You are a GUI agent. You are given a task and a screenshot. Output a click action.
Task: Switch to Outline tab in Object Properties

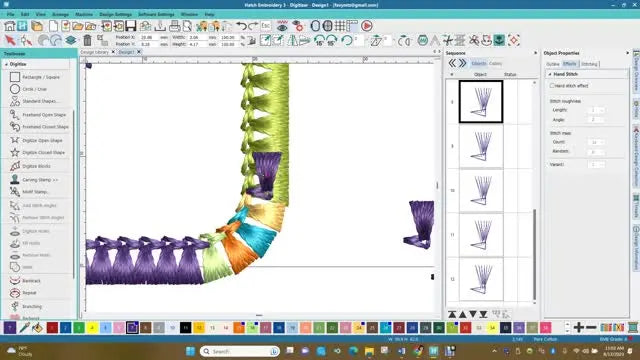tap(553, 64)
